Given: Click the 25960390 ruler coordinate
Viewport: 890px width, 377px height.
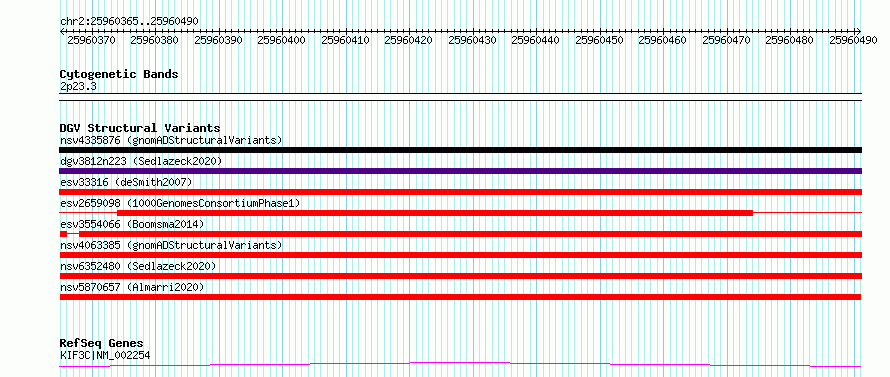Looking at the screenshot, I should (219, 40).
